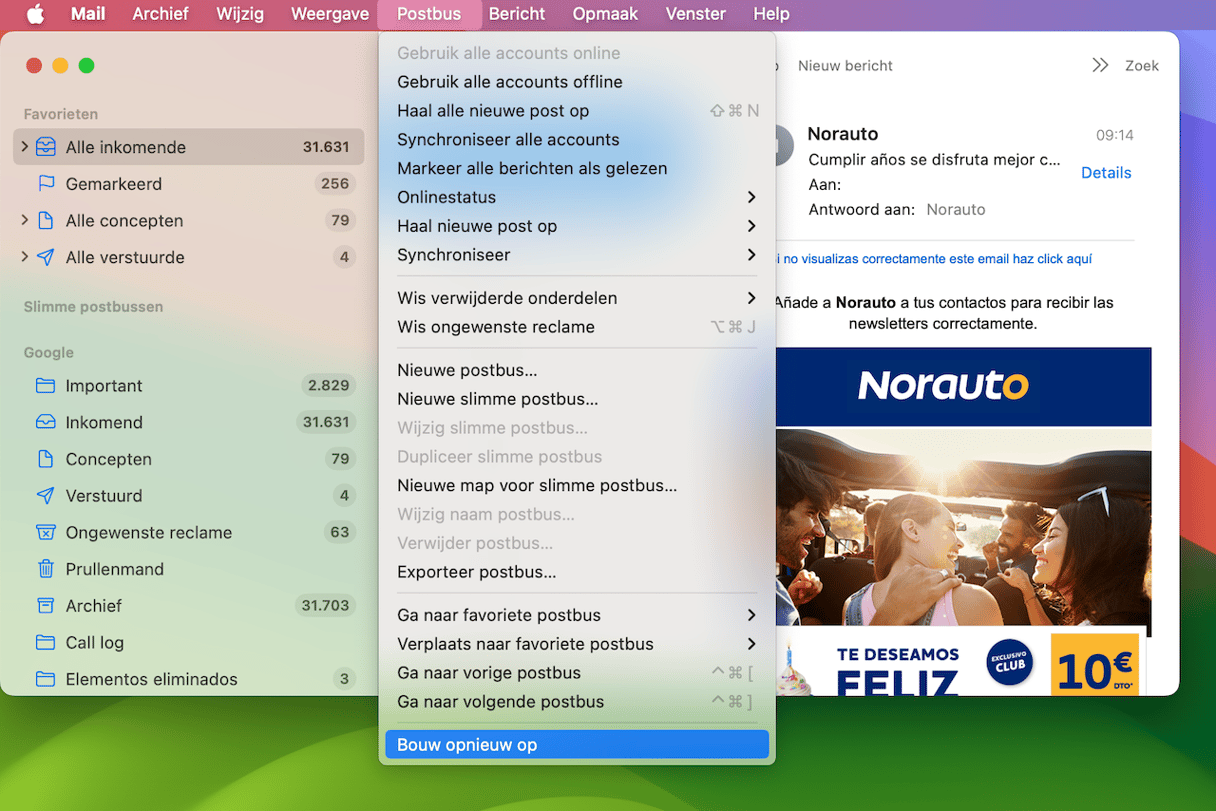This screenshot has height=811, width=1216.
Task: Choose Haal alle nieuwe post op
Action: click(577, 111)
